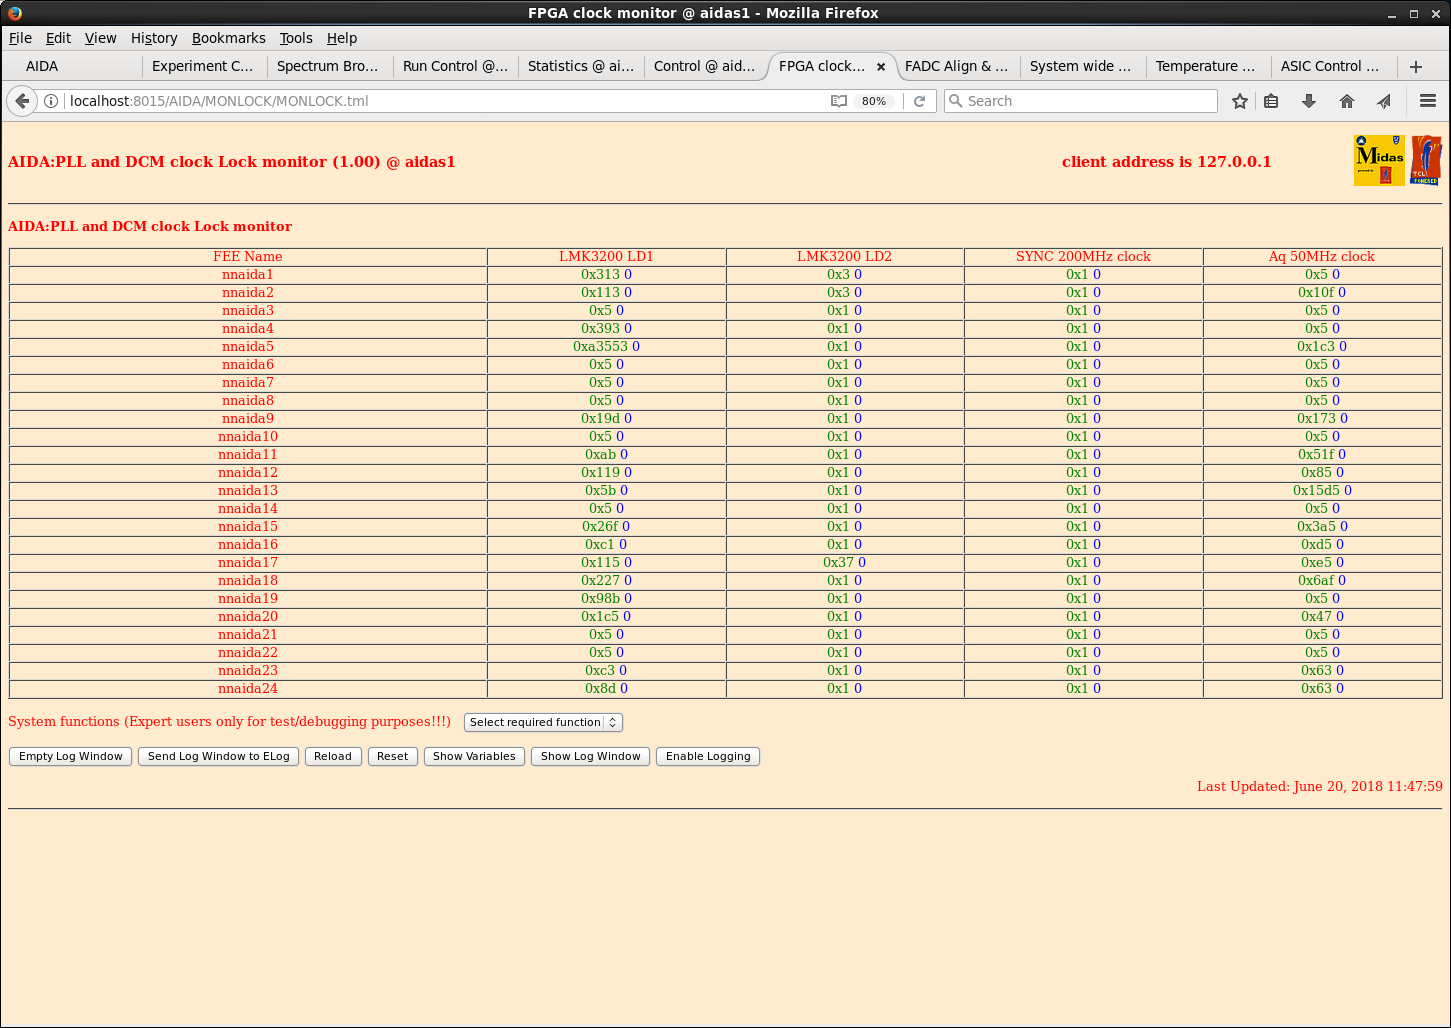This screenshot has height=1028, width=1451.
Task: Click the browser back arrow button
Action: point(22,101)
